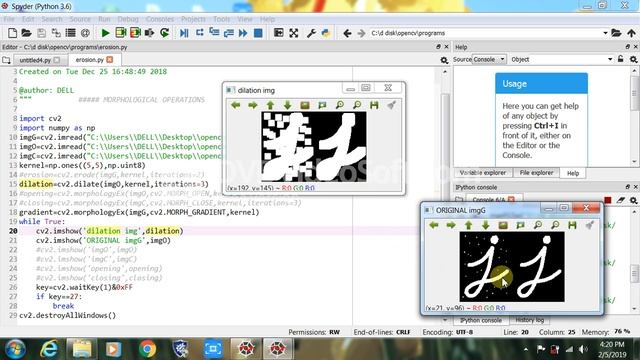The width and height of the screenshot is (640, 360).
Task: Pan down in the ORIGINAL imgG window
Action: [x=485, y=225]
